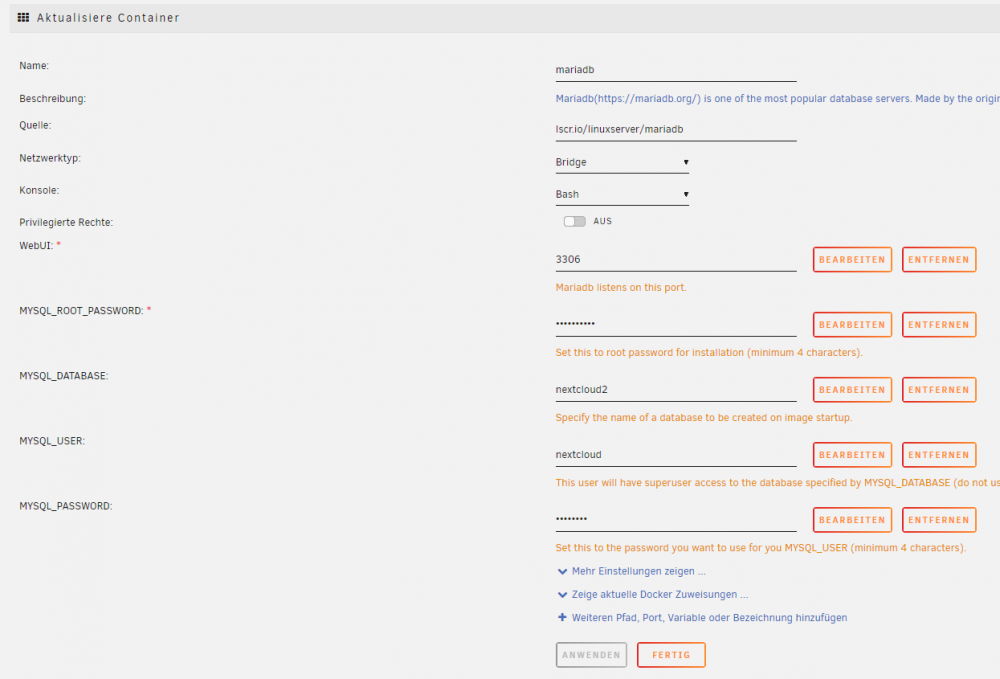Click Entfernen for MYSQL_DATABASE

pyautogui.click(x=939, y=390)
